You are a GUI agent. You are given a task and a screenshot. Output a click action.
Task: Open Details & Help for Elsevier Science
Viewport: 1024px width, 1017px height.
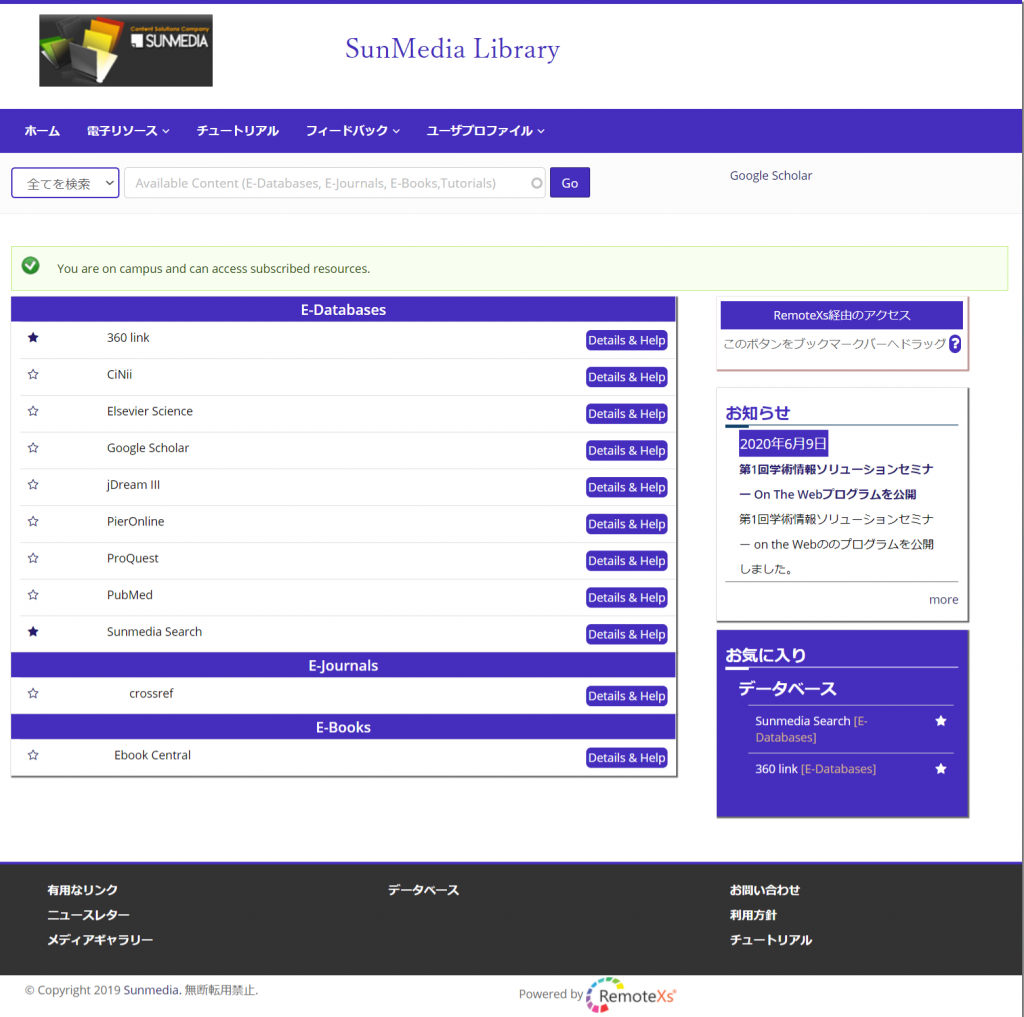(626, 413)
